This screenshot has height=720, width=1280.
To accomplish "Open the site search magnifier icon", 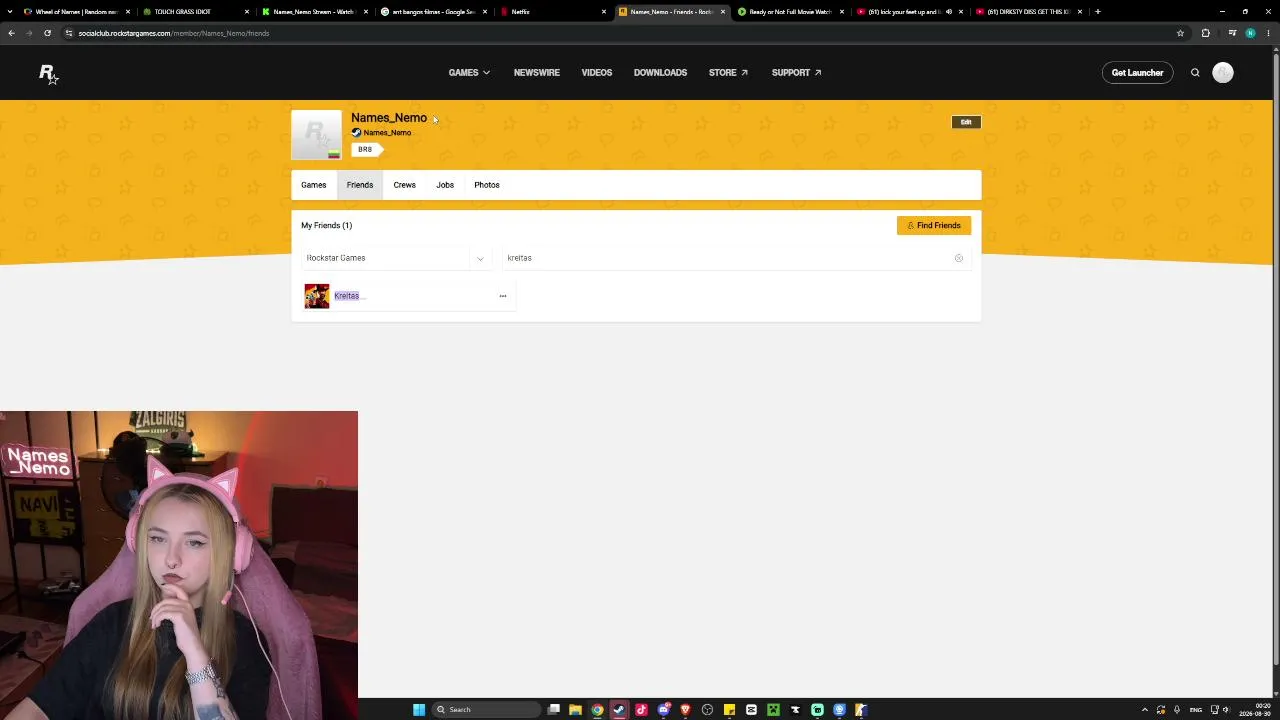I will [x=1195, y=73].
